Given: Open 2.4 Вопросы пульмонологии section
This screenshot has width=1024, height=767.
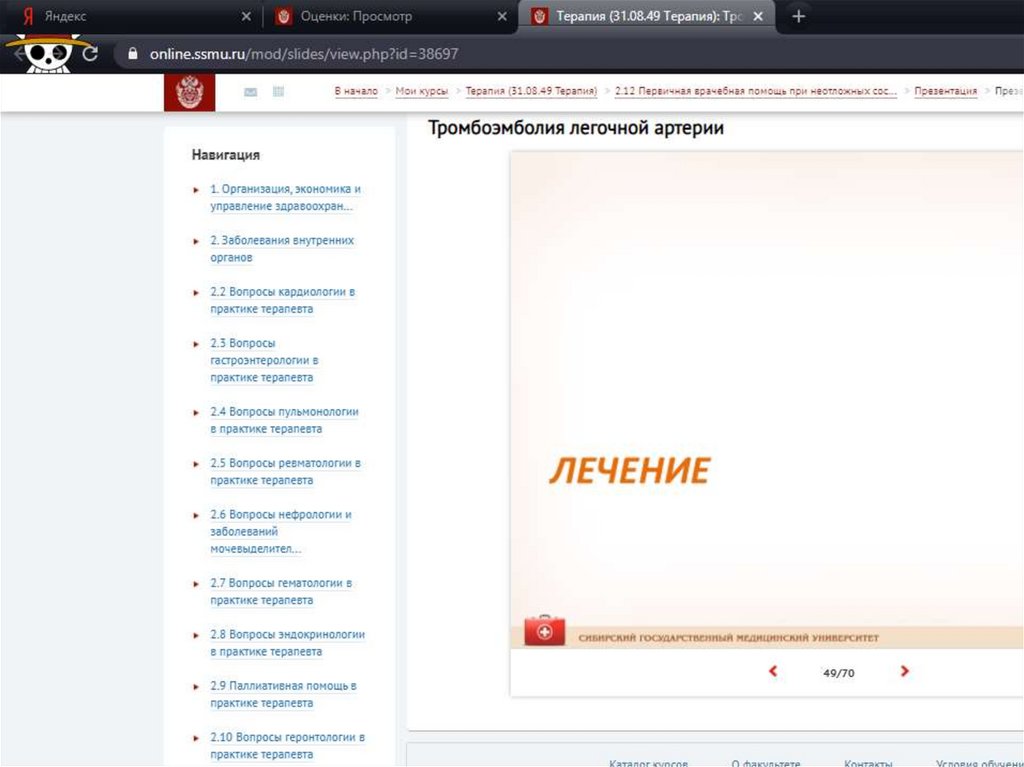Looking at the screenshot, I should click(x=285, y=420).
